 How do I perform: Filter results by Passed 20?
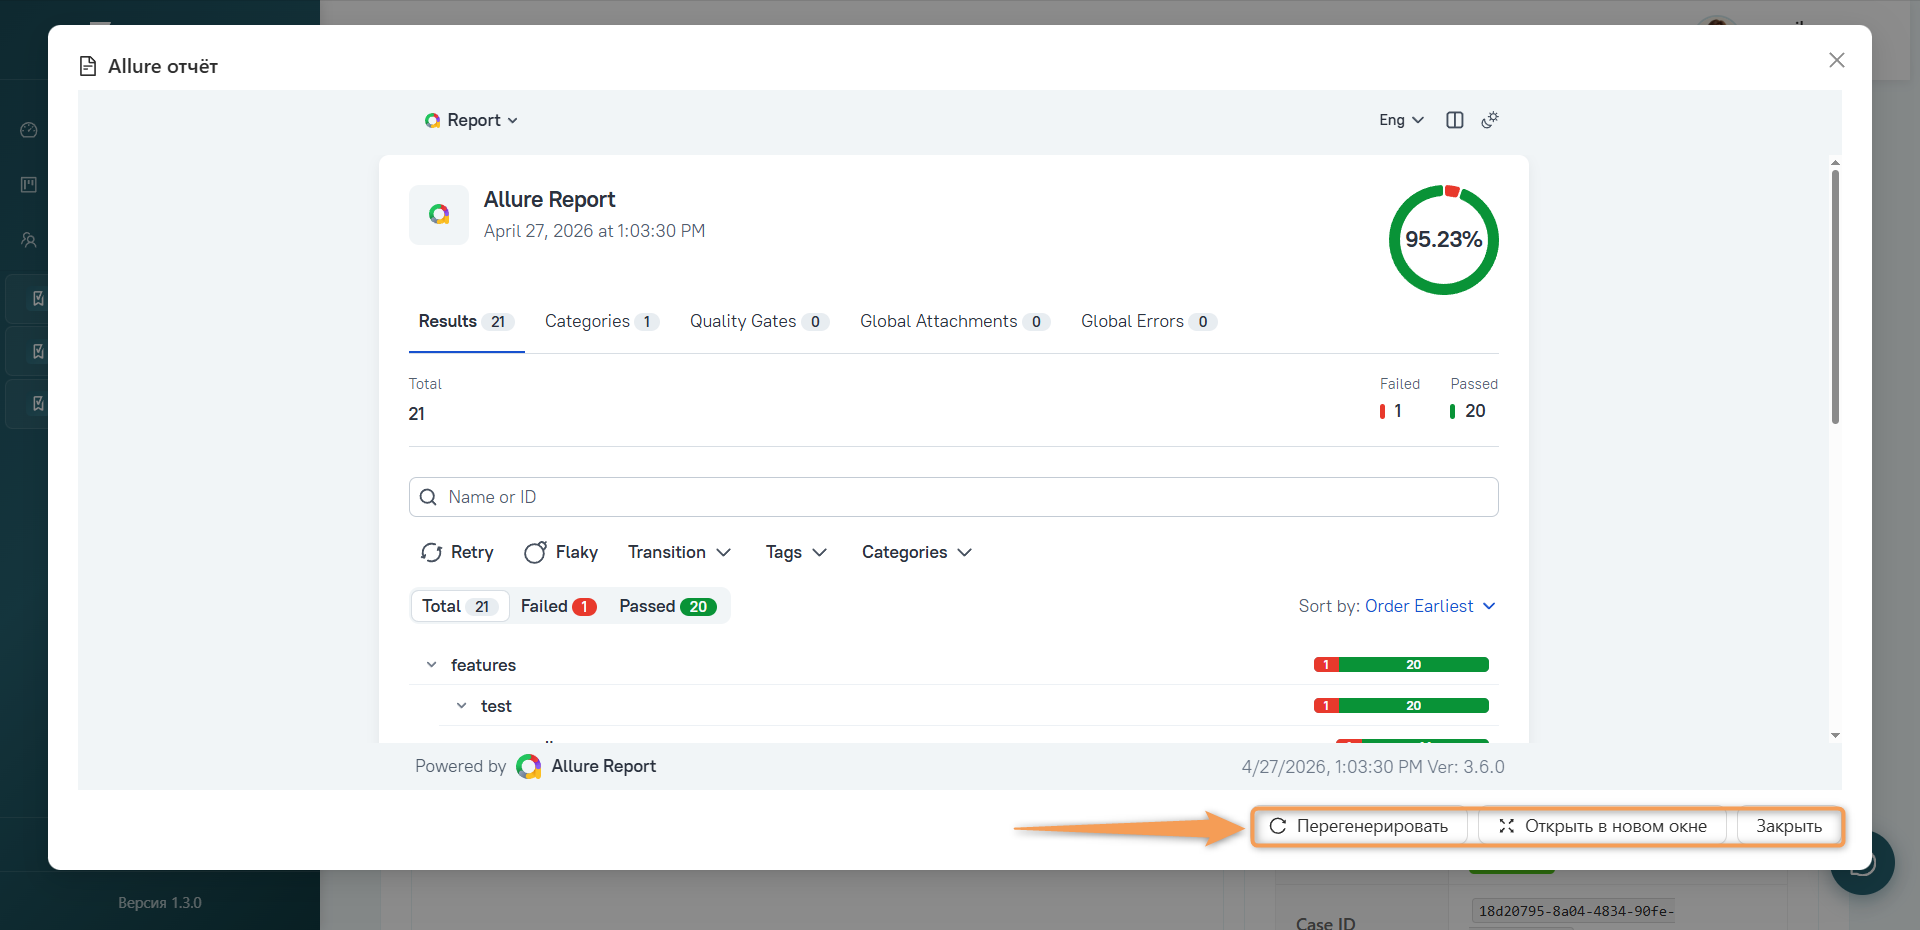(x=668, y=606)
